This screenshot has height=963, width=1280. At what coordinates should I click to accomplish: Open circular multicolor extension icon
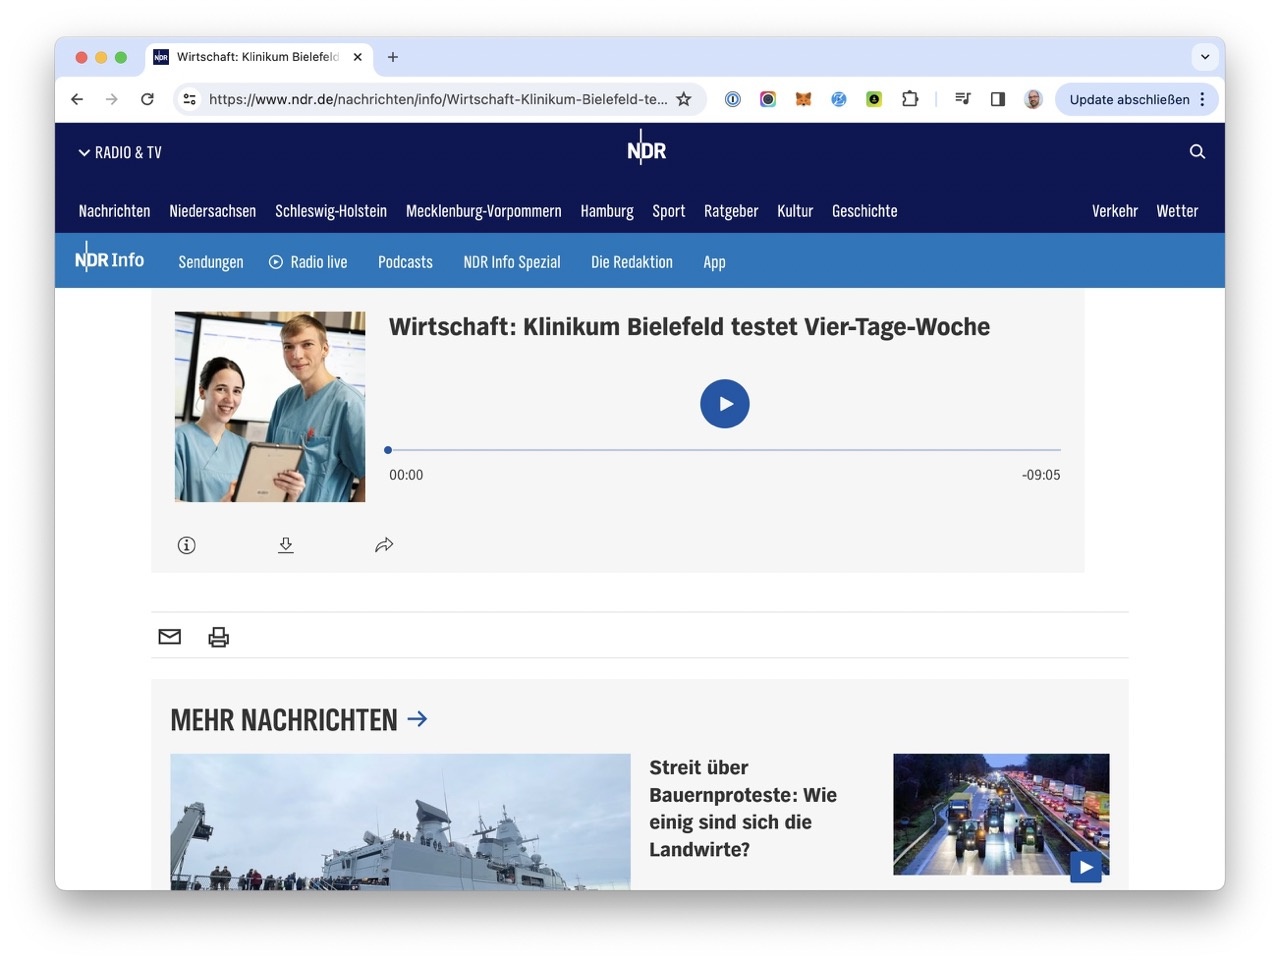pyautogui.click(x=768, y=99)
